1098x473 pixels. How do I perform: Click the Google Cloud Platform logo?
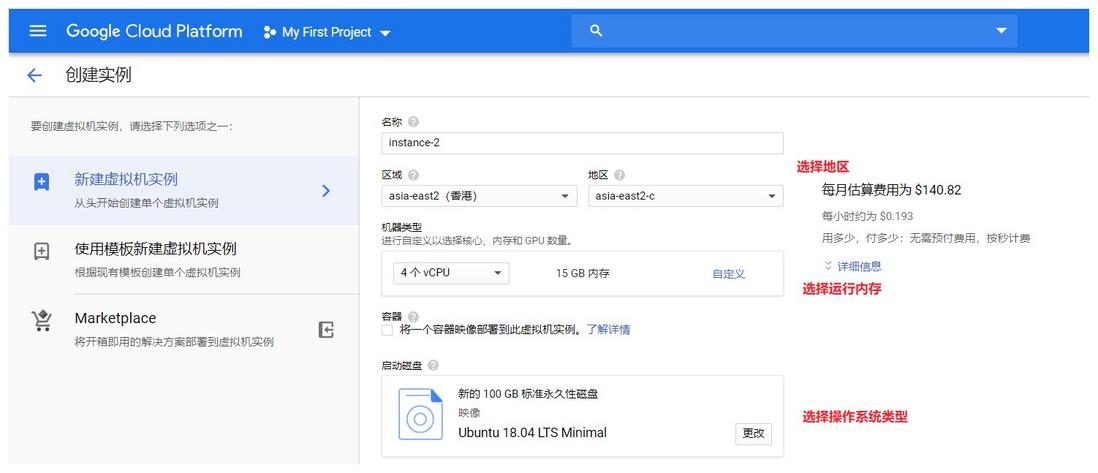154,32
